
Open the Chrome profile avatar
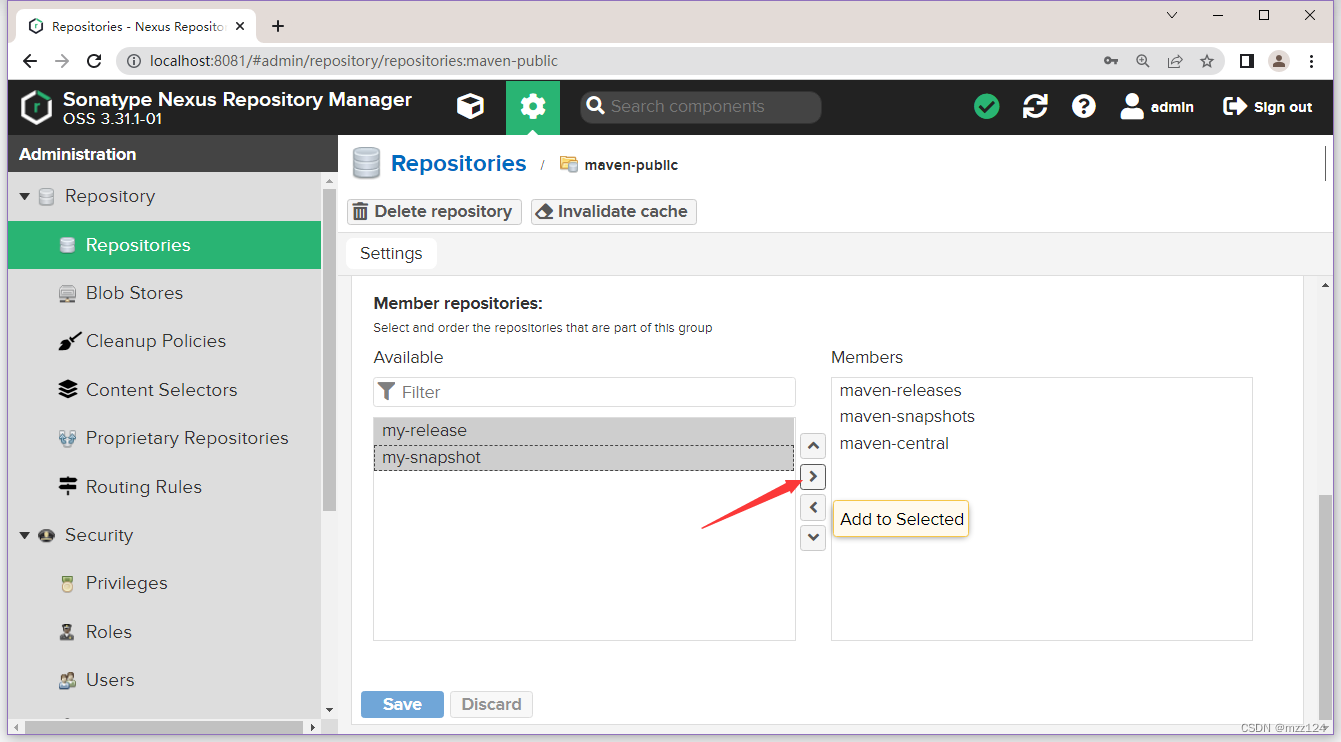pyautogui.click(x=1279, y=61)
